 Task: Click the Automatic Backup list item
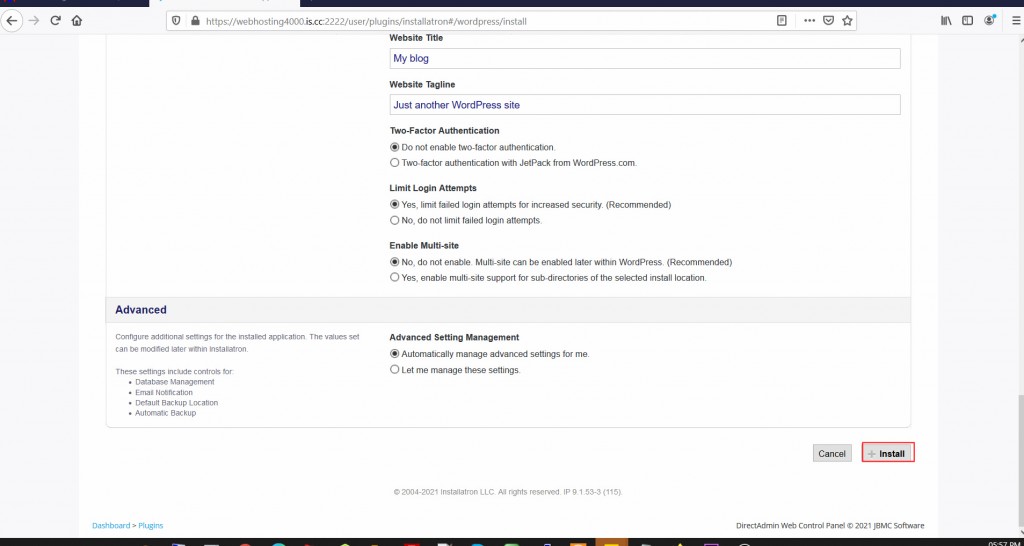165,413
